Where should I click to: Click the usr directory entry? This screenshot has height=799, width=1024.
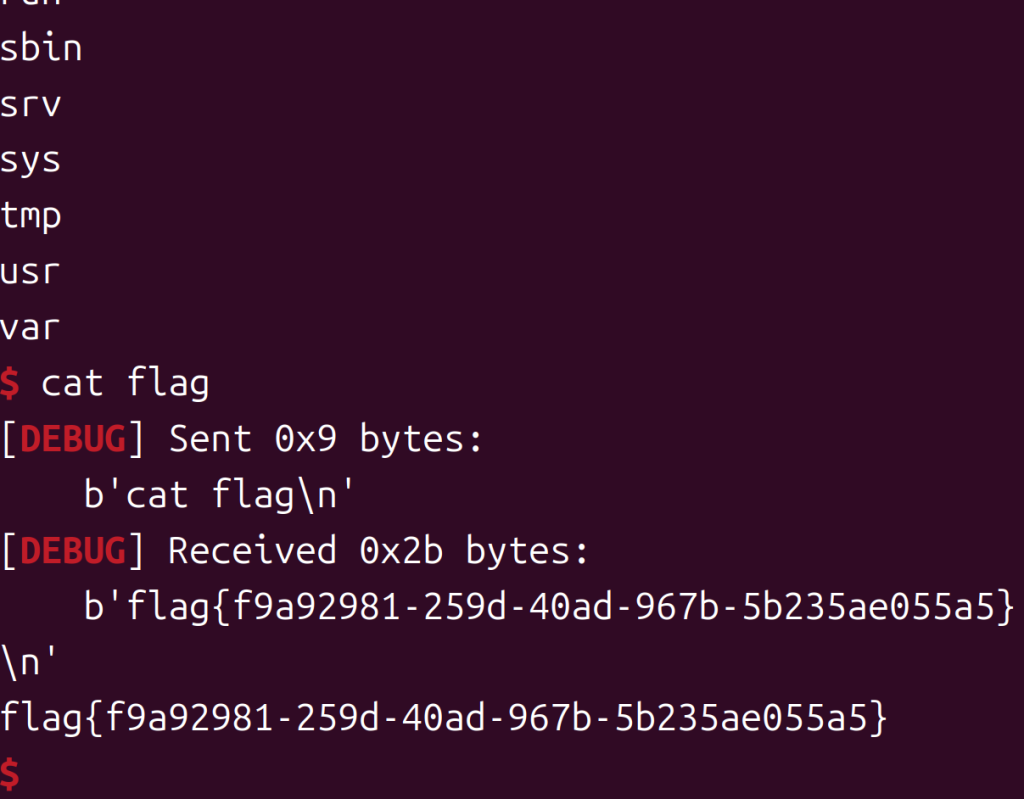pos(31,272)
